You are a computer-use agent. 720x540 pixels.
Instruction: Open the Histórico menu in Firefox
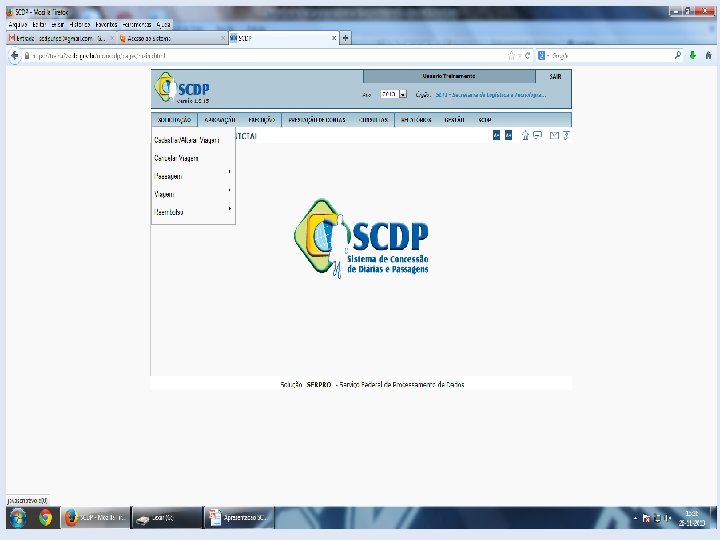click(x=79, y=24)
